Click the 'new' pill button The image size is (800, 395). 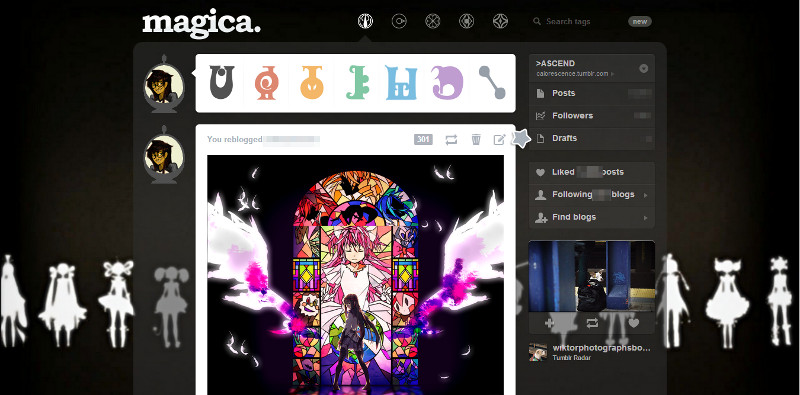[640, 21]
